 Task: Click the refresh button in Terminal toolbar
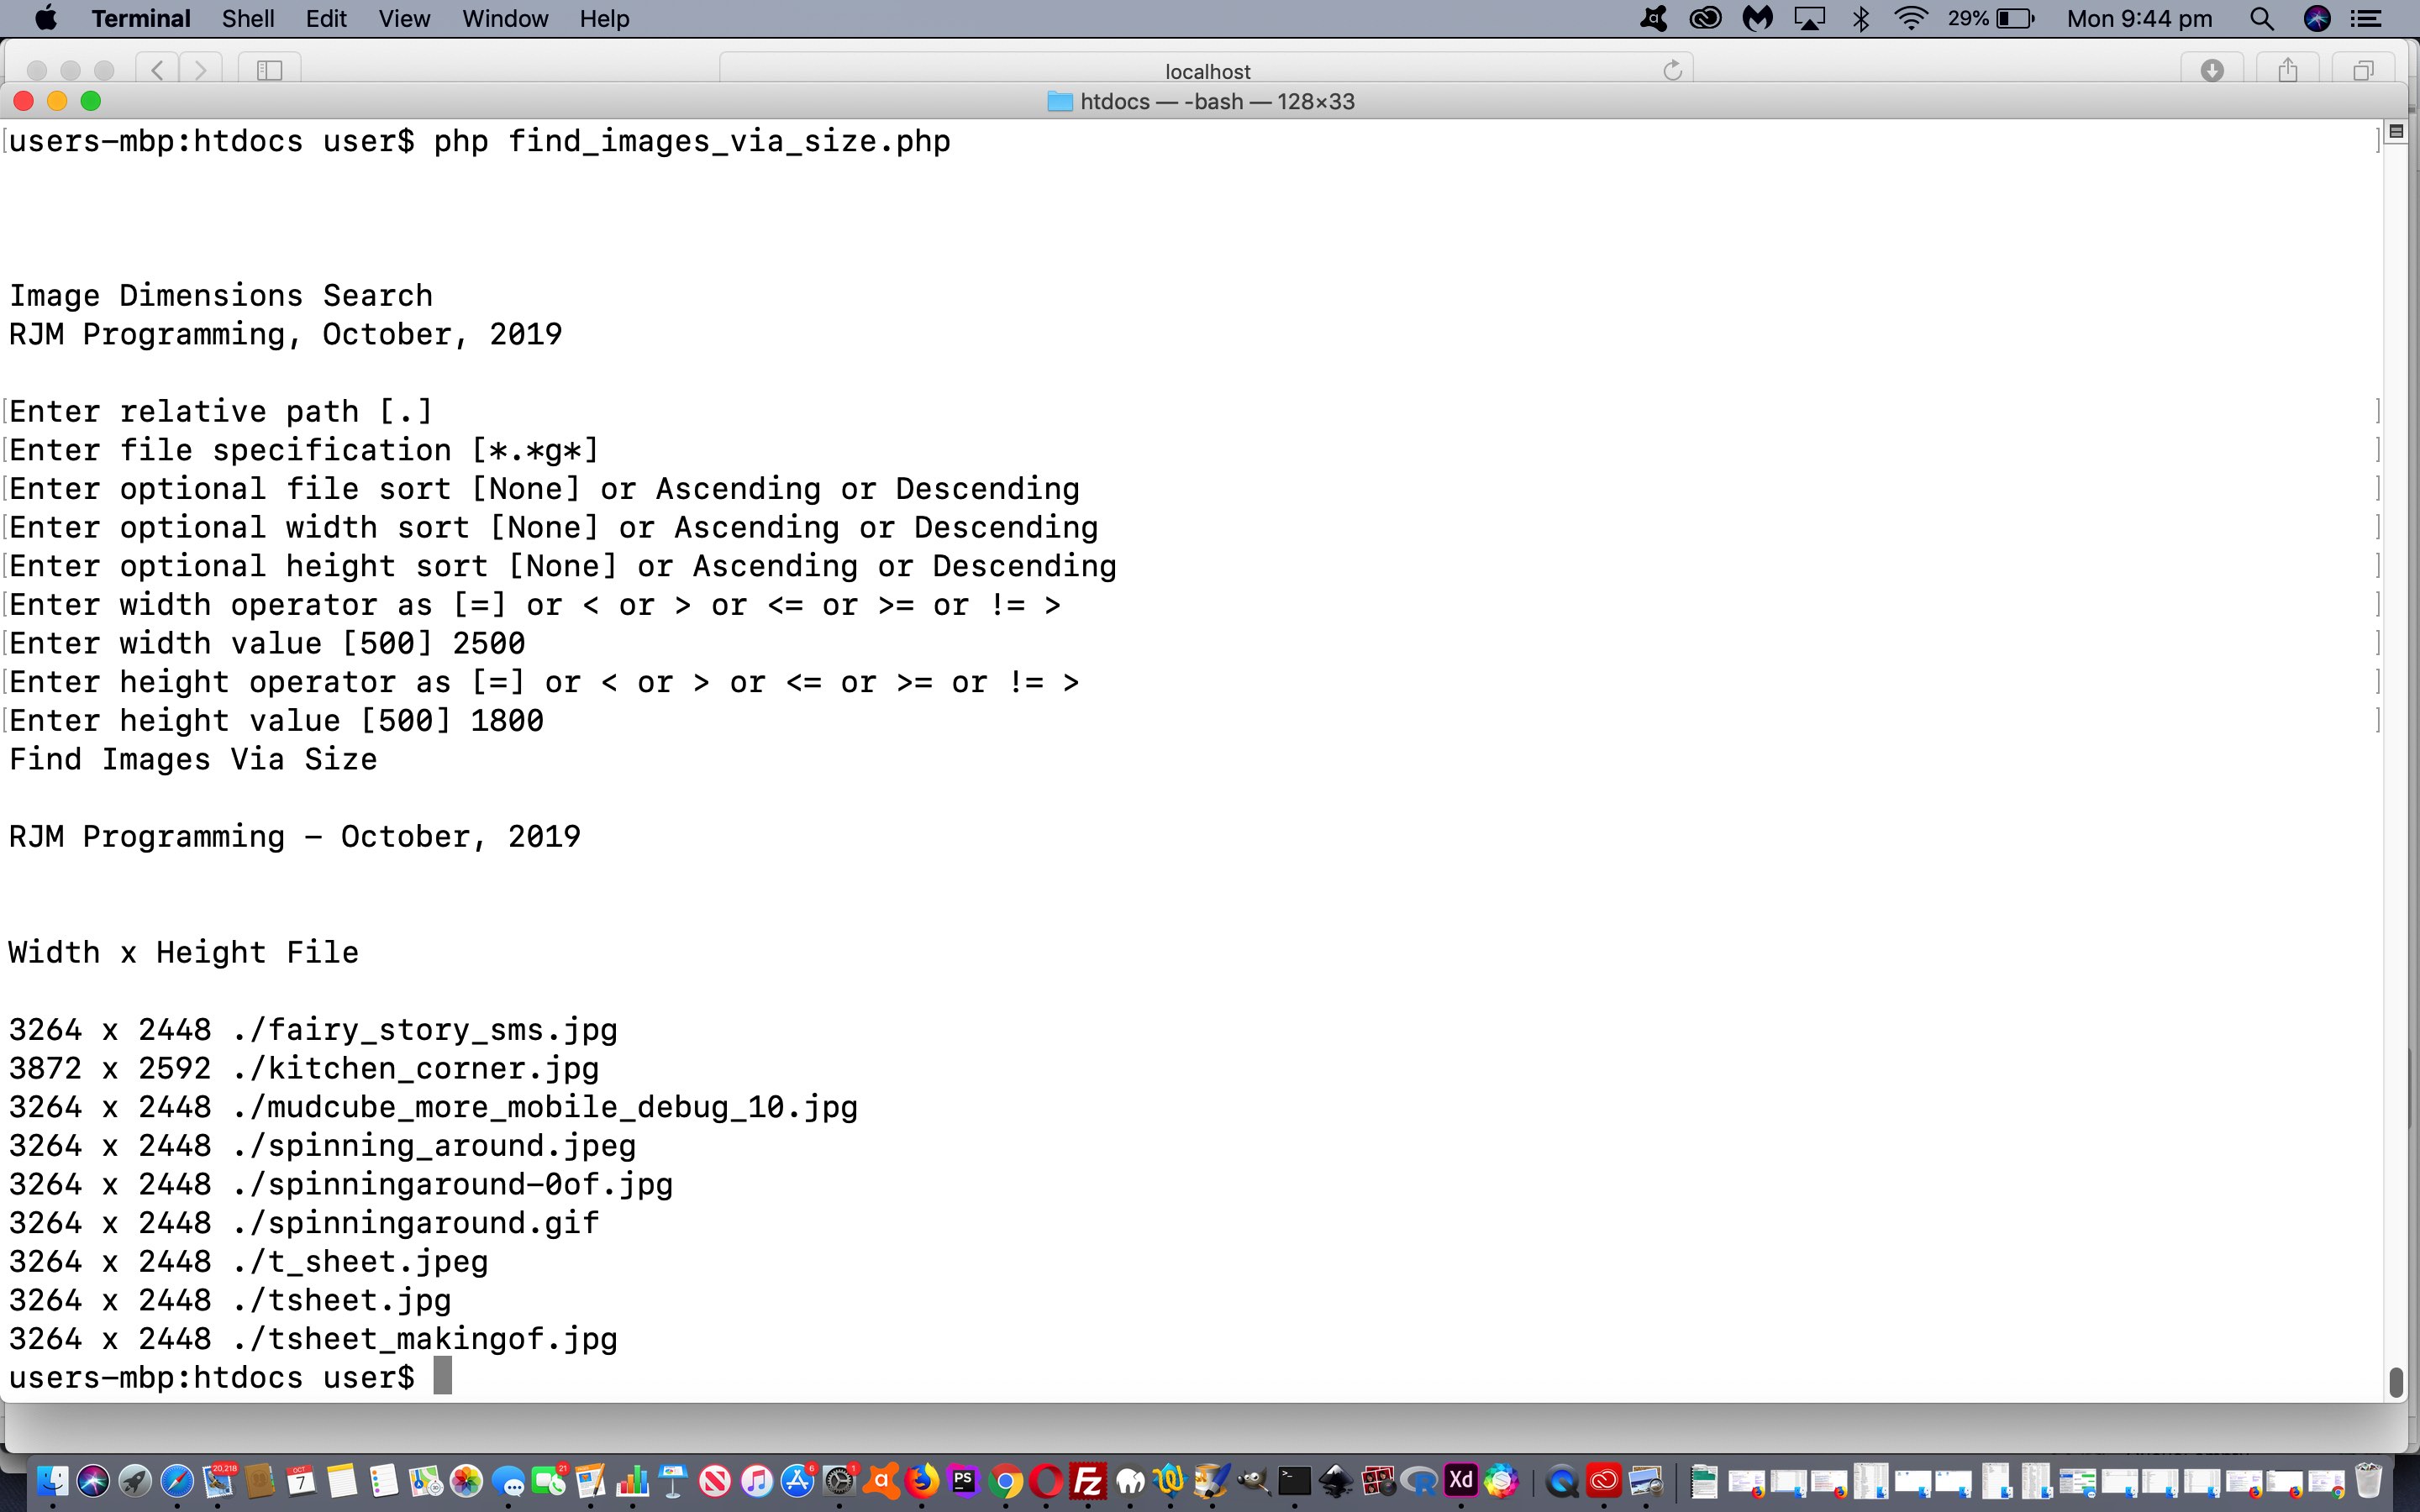coord(1670,68)
